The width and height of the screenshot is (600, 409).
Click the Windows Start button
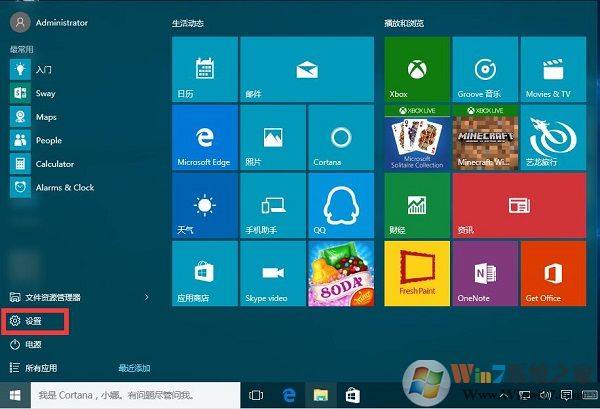click(15, 395)
